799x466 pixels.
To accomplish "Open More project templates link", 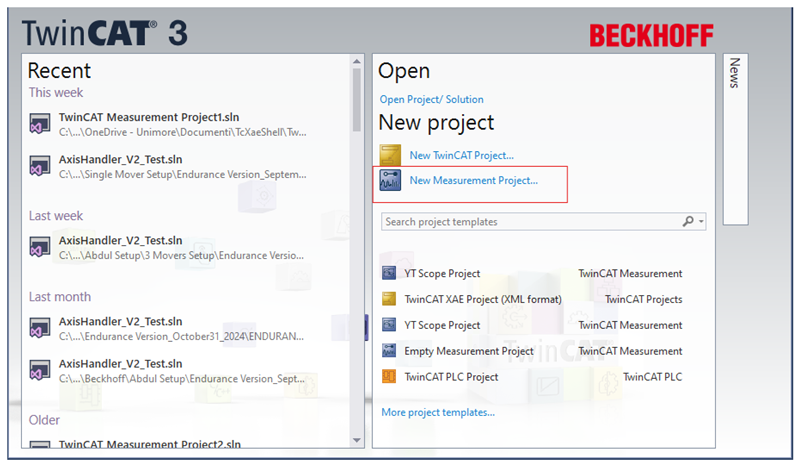I will (x=438, y=413).
